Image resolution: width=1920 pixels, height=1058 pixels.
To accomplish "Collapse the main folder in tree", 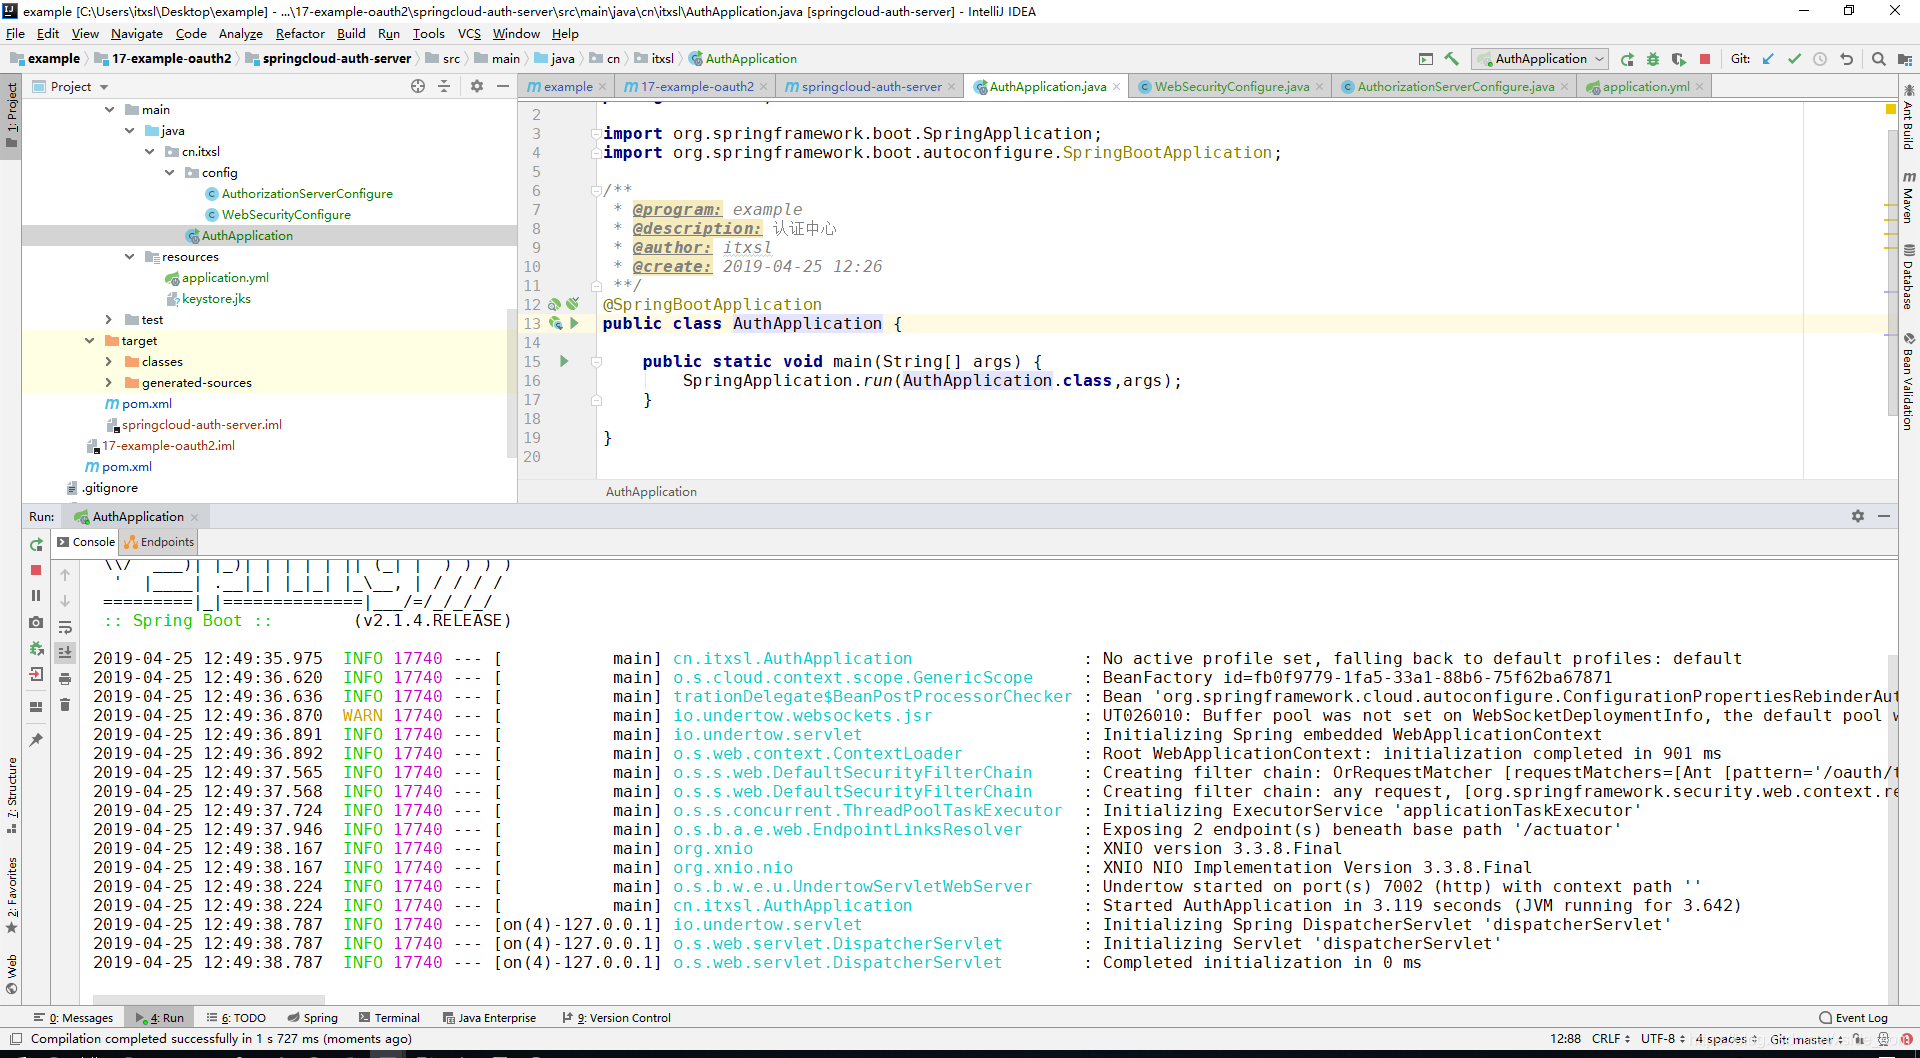I will tap(109, 110).
